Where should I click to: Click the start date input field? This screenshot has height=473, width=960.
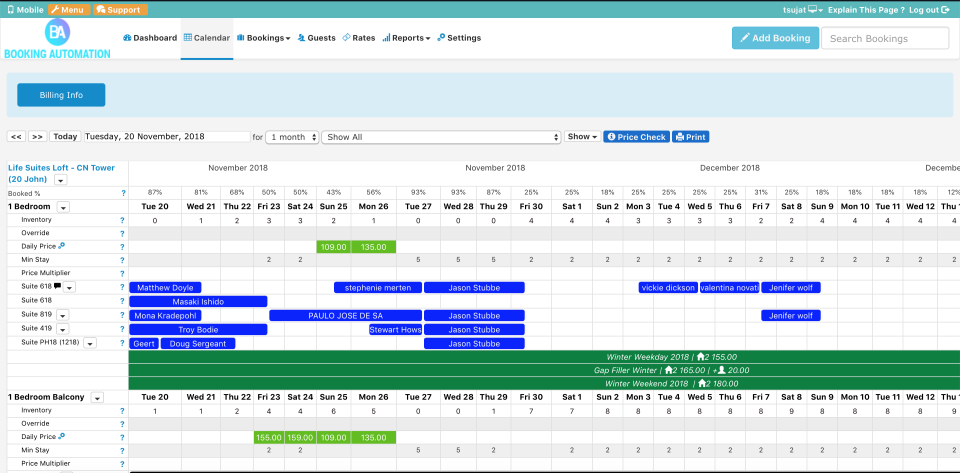tap(167, 137)
